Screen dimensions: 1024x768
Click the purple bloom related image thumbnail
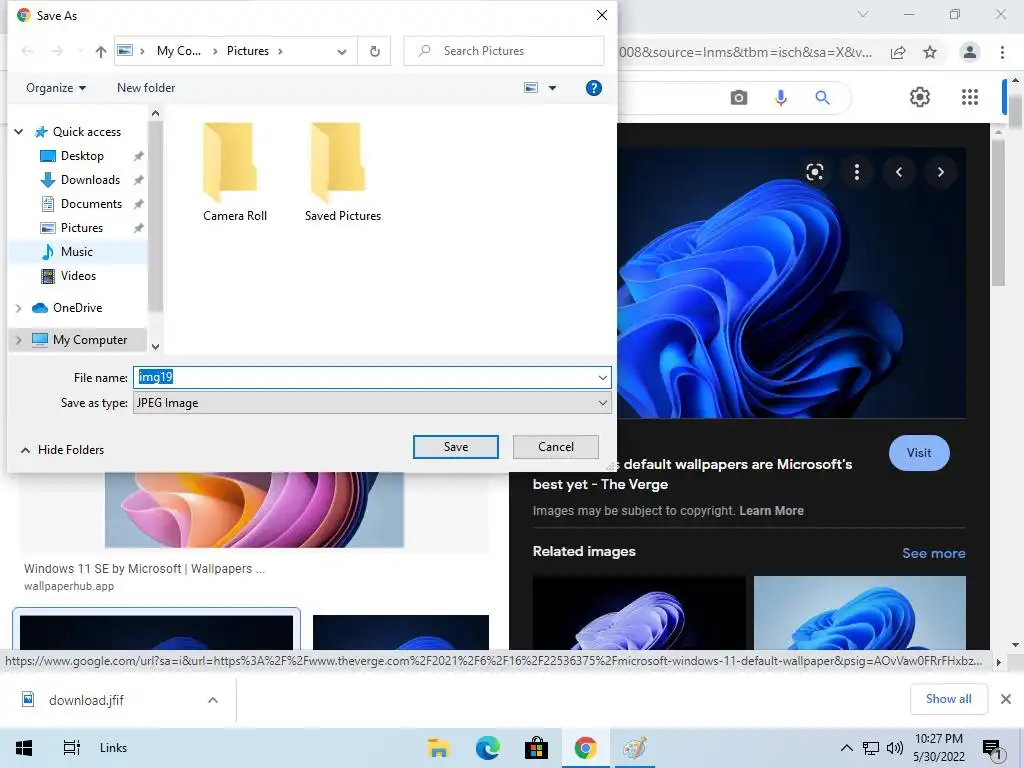pyautogui.click(x=639, y=613)
